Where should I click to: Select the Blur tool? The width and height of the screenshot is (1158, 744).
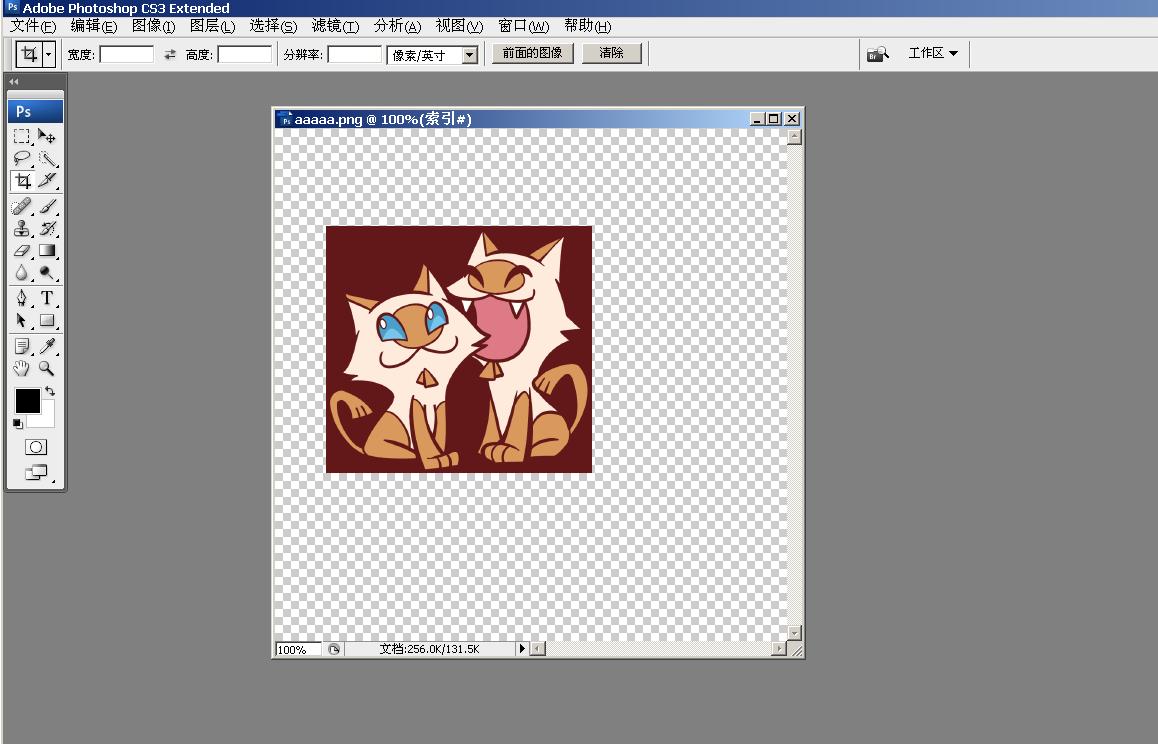[x=21, y=273]
